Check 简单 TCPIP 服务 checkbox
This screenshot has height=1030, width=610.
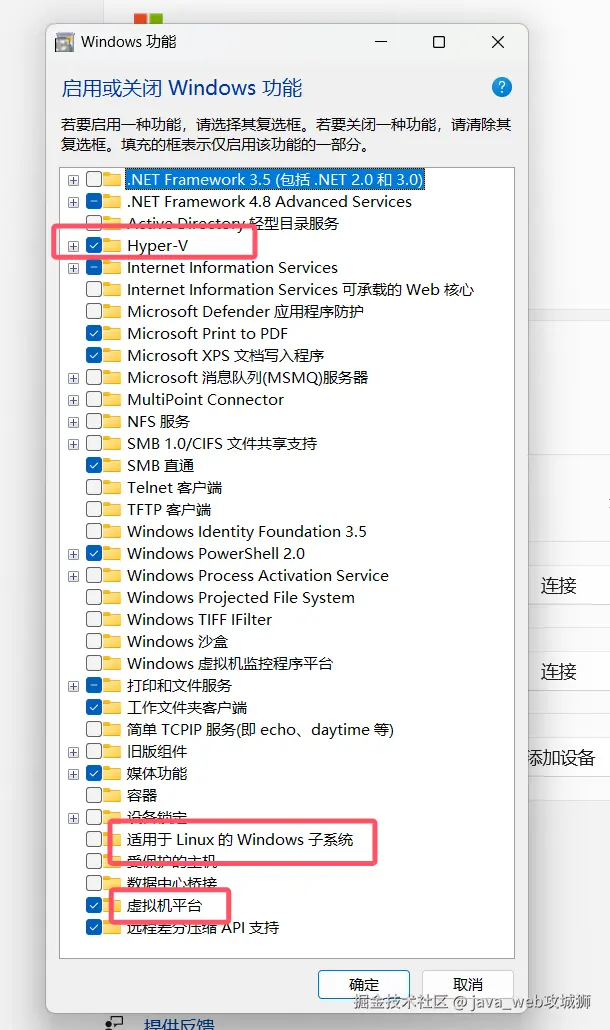tap(94, 729)
